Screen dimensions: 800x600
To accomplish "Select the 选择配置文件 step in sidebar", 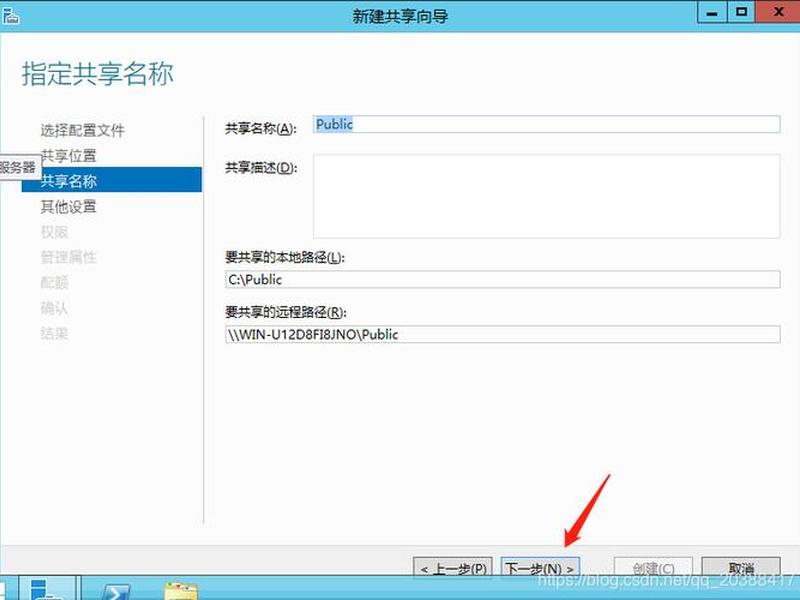I will pos(83,131).
